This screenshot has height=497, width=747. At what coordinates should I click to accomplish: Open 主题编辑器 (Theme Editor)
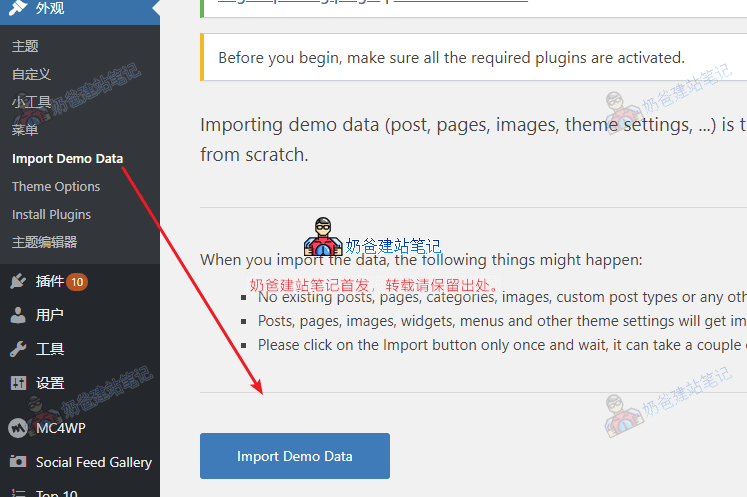pos(44,242)
